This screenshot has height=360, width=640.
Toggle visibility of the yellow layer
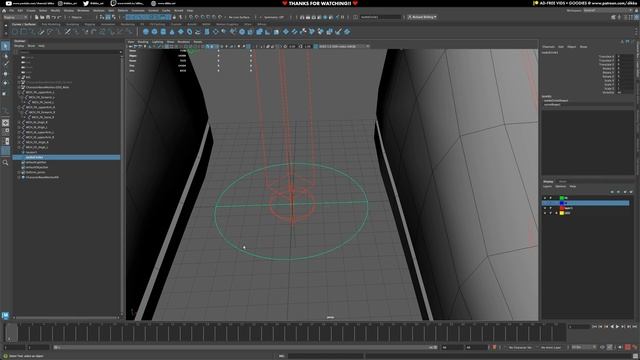(x=545, y=213)
